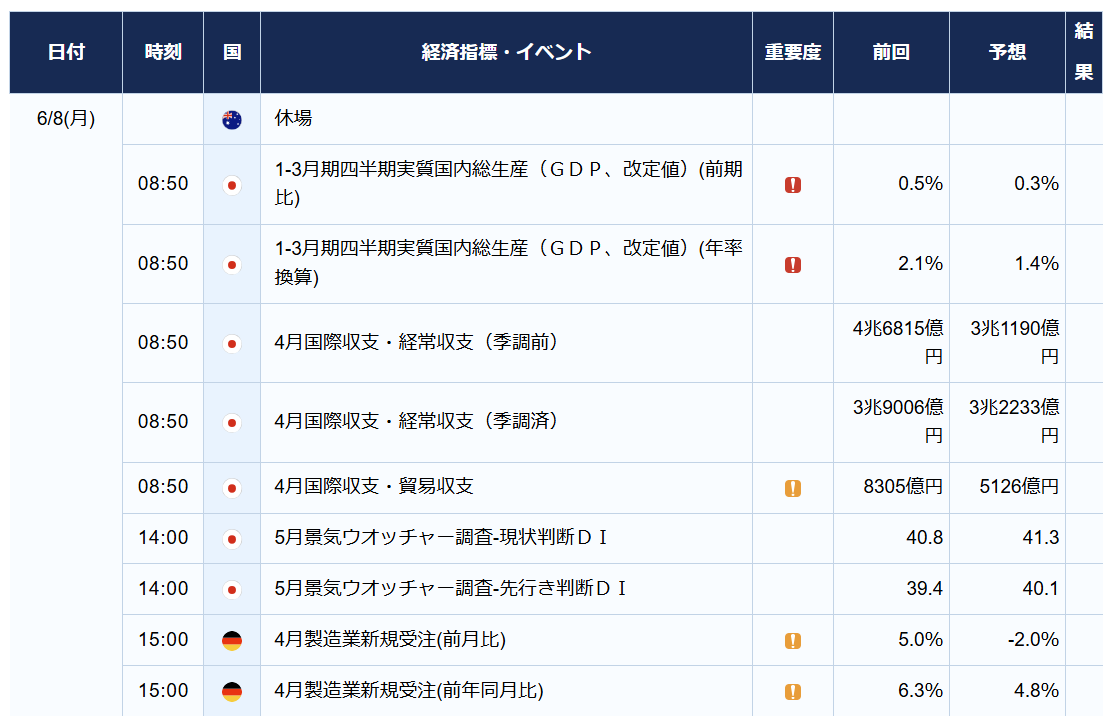Image resolution: width=1109 pixels, height=725 pixels.
Task: Click orange importance icon in 製造業新規受注(前月比) row
Action: pyautogui.click(x=793, y=641)
